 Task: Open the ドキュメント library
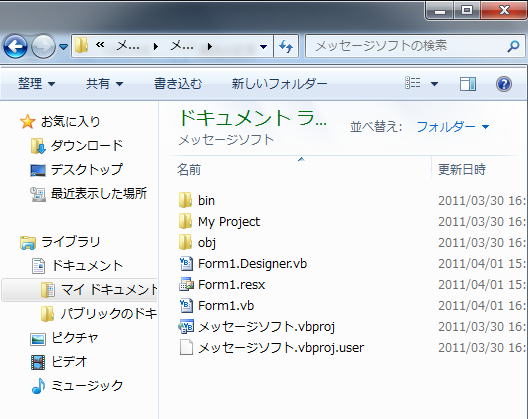pyautogui.click(x=87, y=265)
